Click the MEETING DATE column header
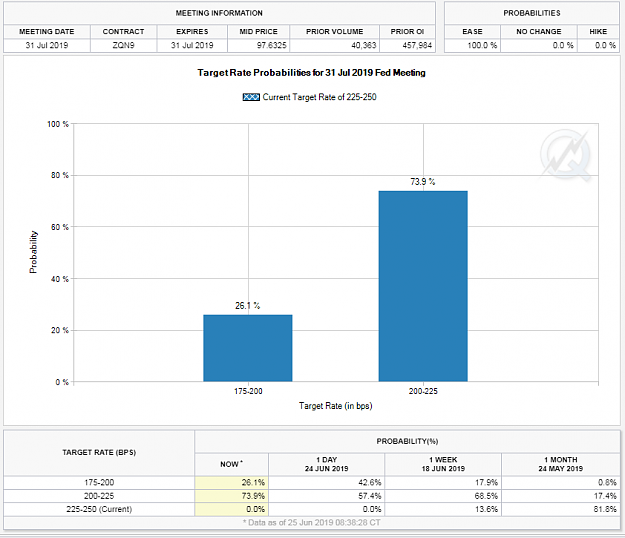 47,31
